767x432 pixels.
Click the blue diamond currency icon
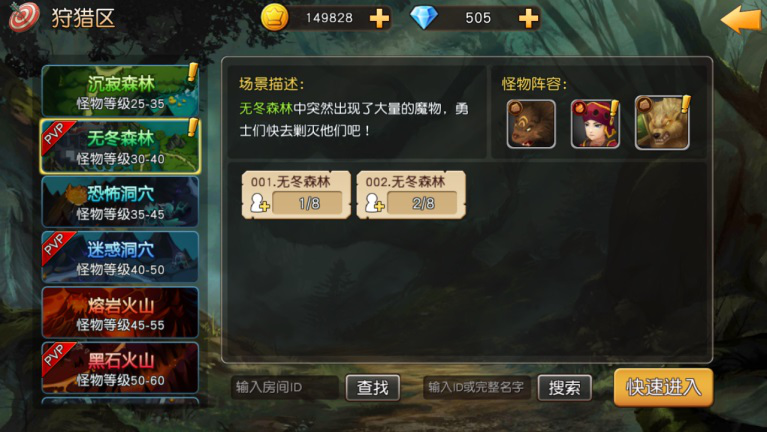424,18
